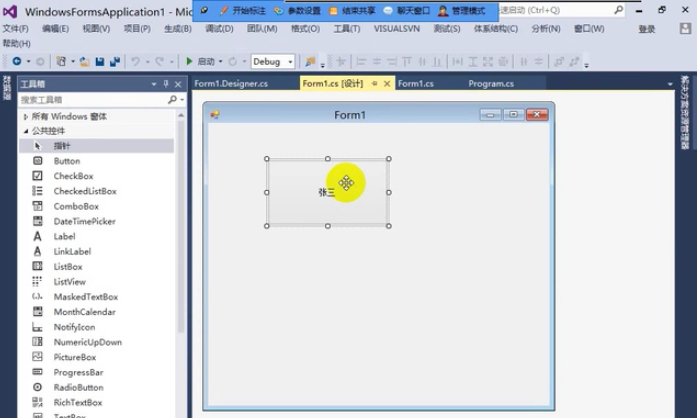
Task: Click the pin icon on Form1.cs [设计] tab
Action: [x=374, y=84]
